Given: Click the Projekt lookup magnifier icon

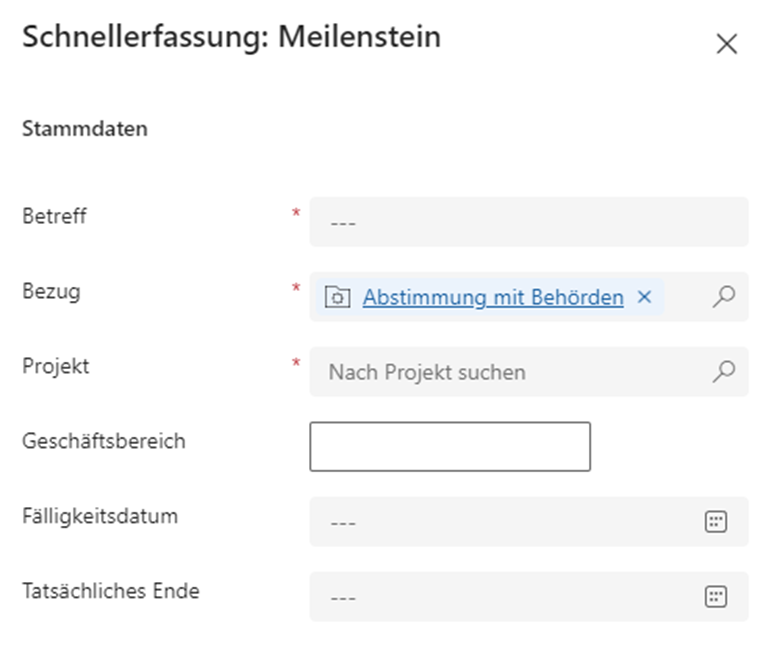Looking at the screenshot, I should [x=724, y=372].
